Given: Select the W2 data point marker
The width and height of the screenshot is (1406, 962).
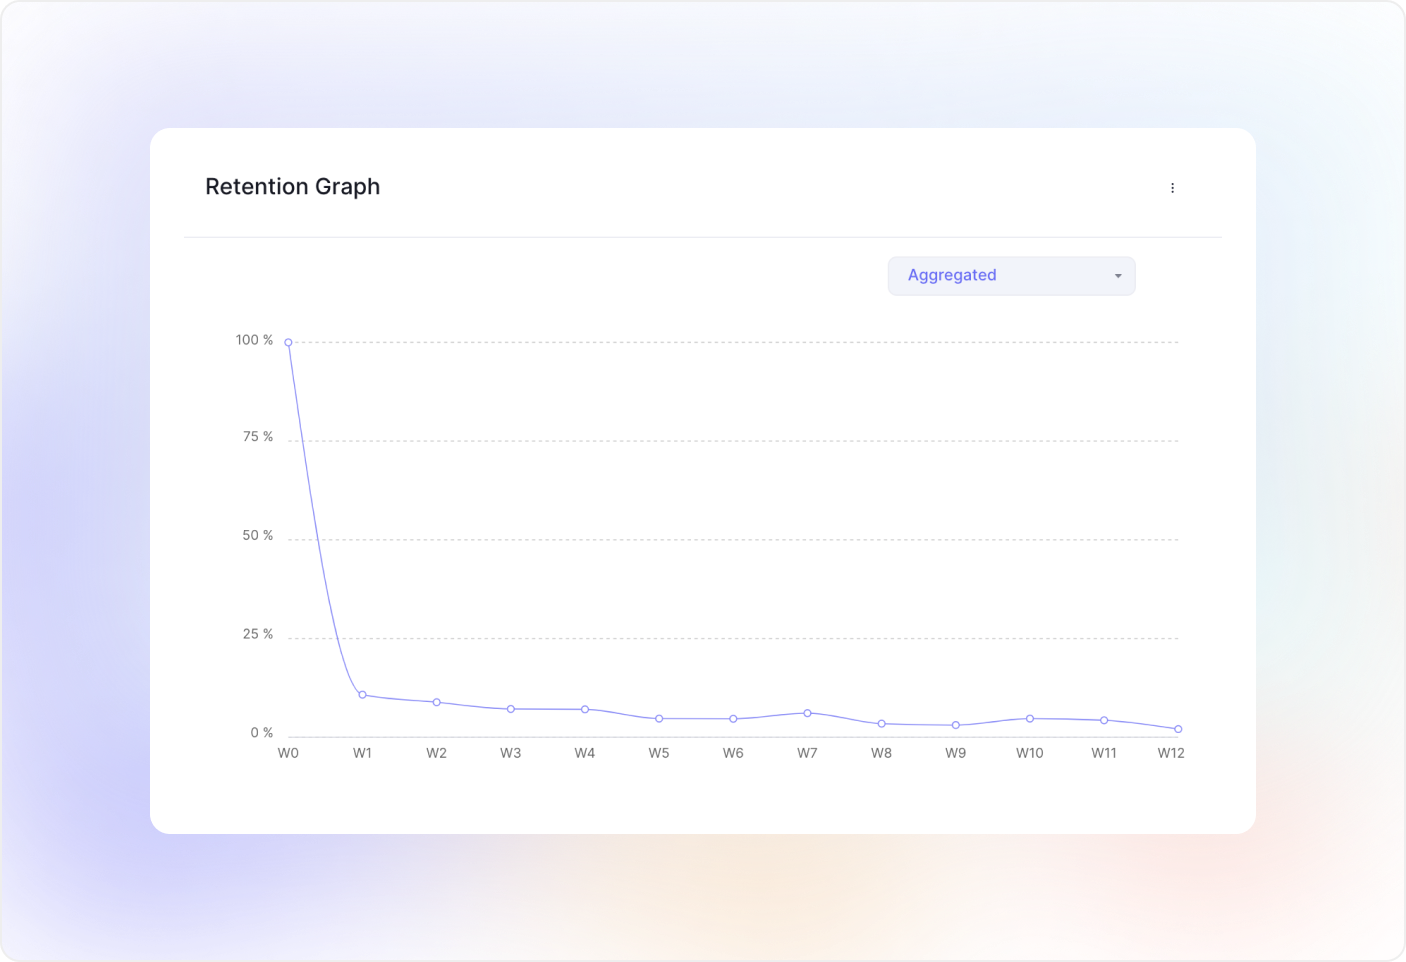Looking at the screenshot, I should [x=436, y=702].
